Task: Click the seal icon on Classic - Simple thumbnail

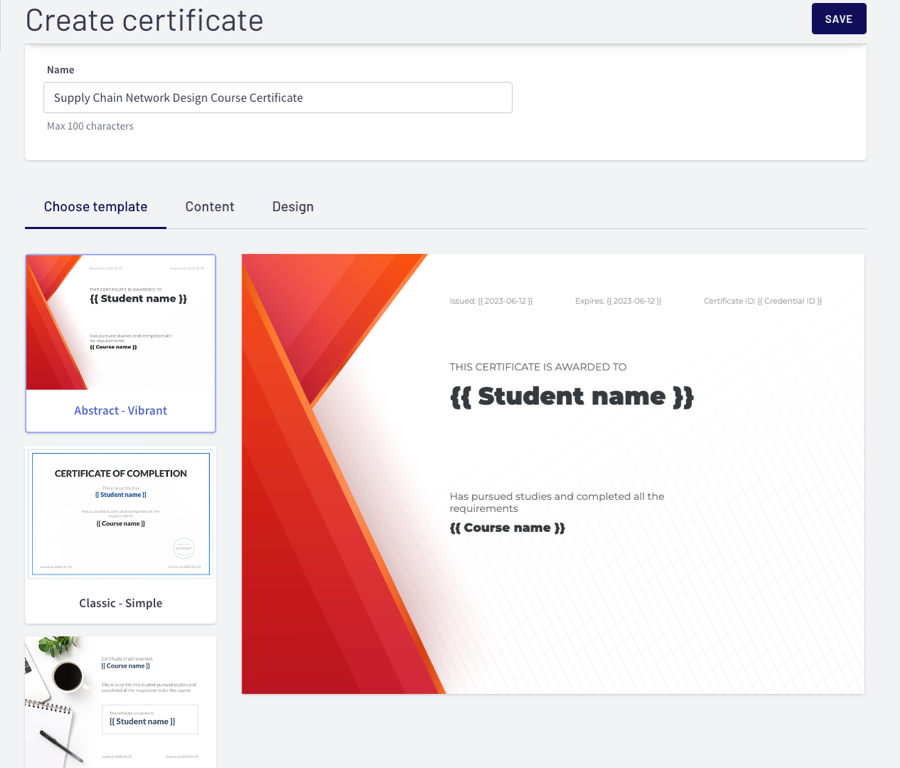Action: tap(183, 548)
